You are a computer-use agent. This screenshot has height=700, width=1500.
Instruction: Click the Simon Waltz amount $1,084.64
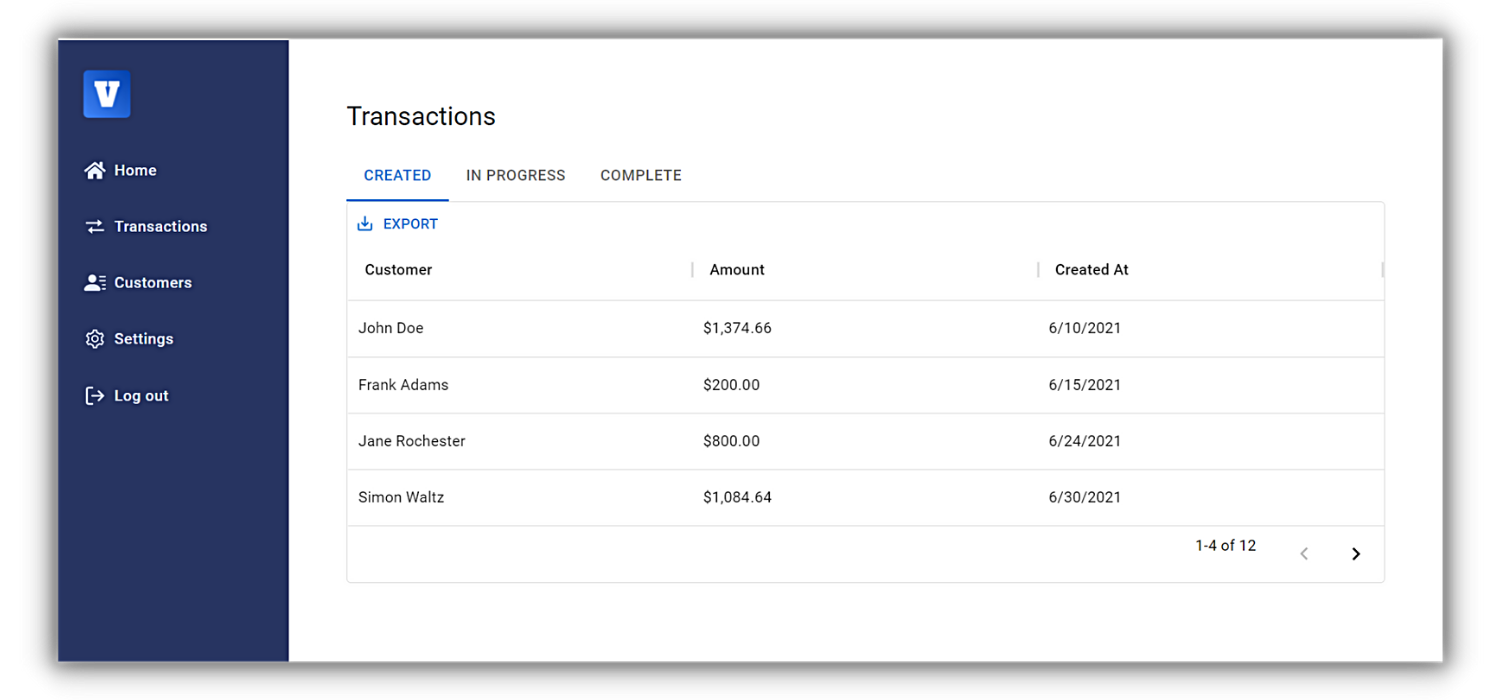click(737, 497)
